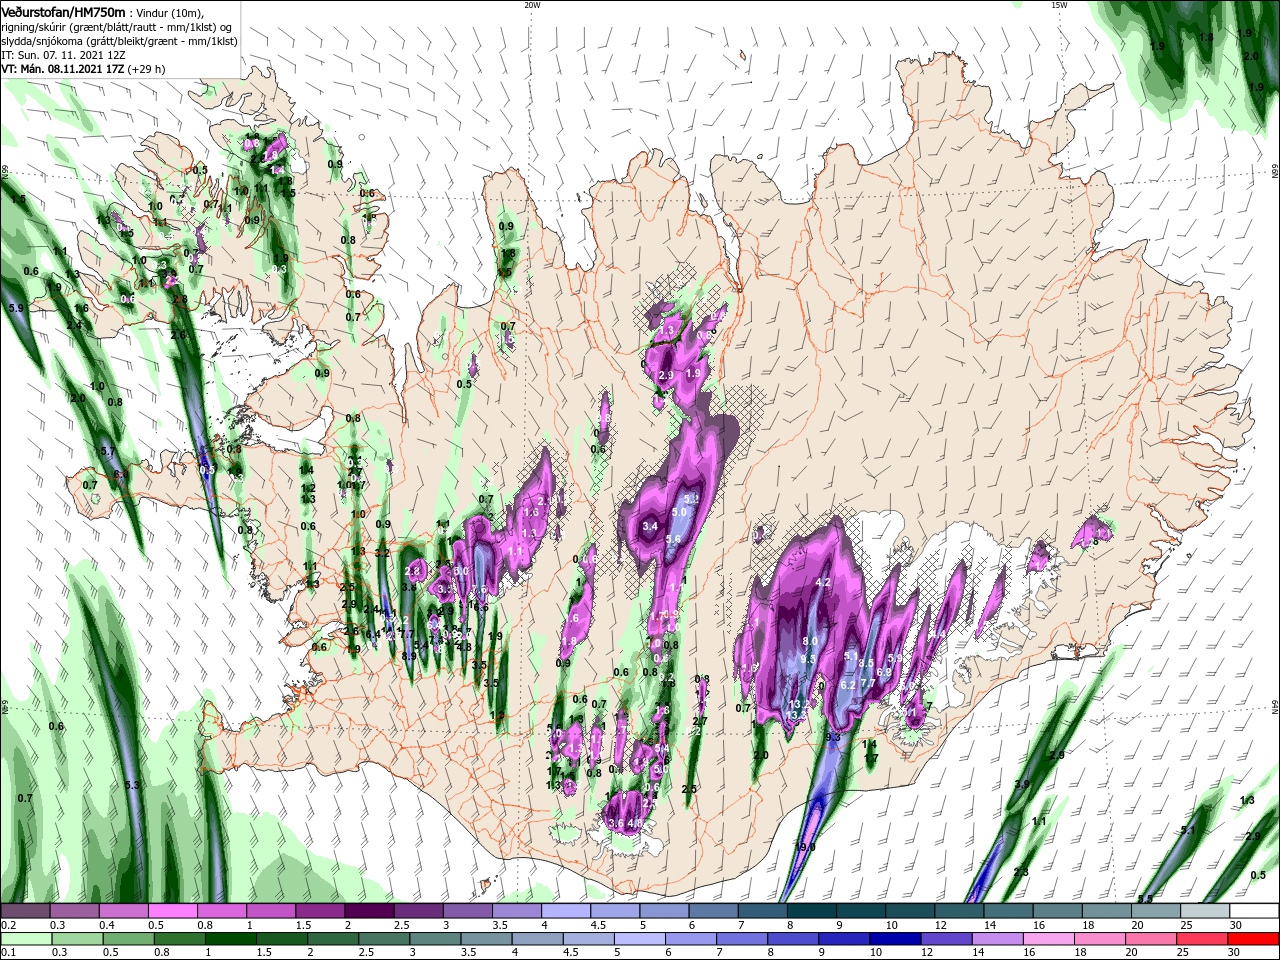Click the "0.2" label in the snow legend
1280x960 pixels.
coord(8,925)
